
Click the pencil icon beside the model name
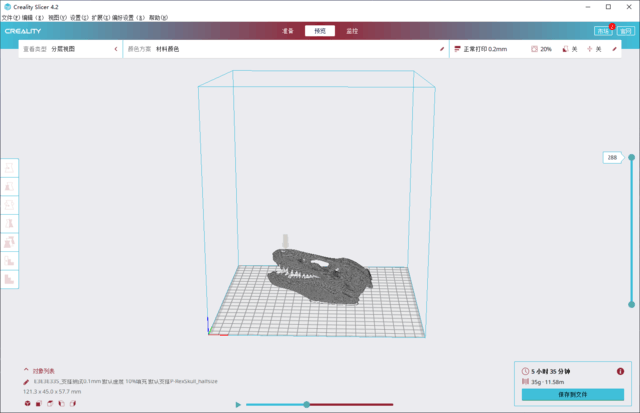(26, 382)
